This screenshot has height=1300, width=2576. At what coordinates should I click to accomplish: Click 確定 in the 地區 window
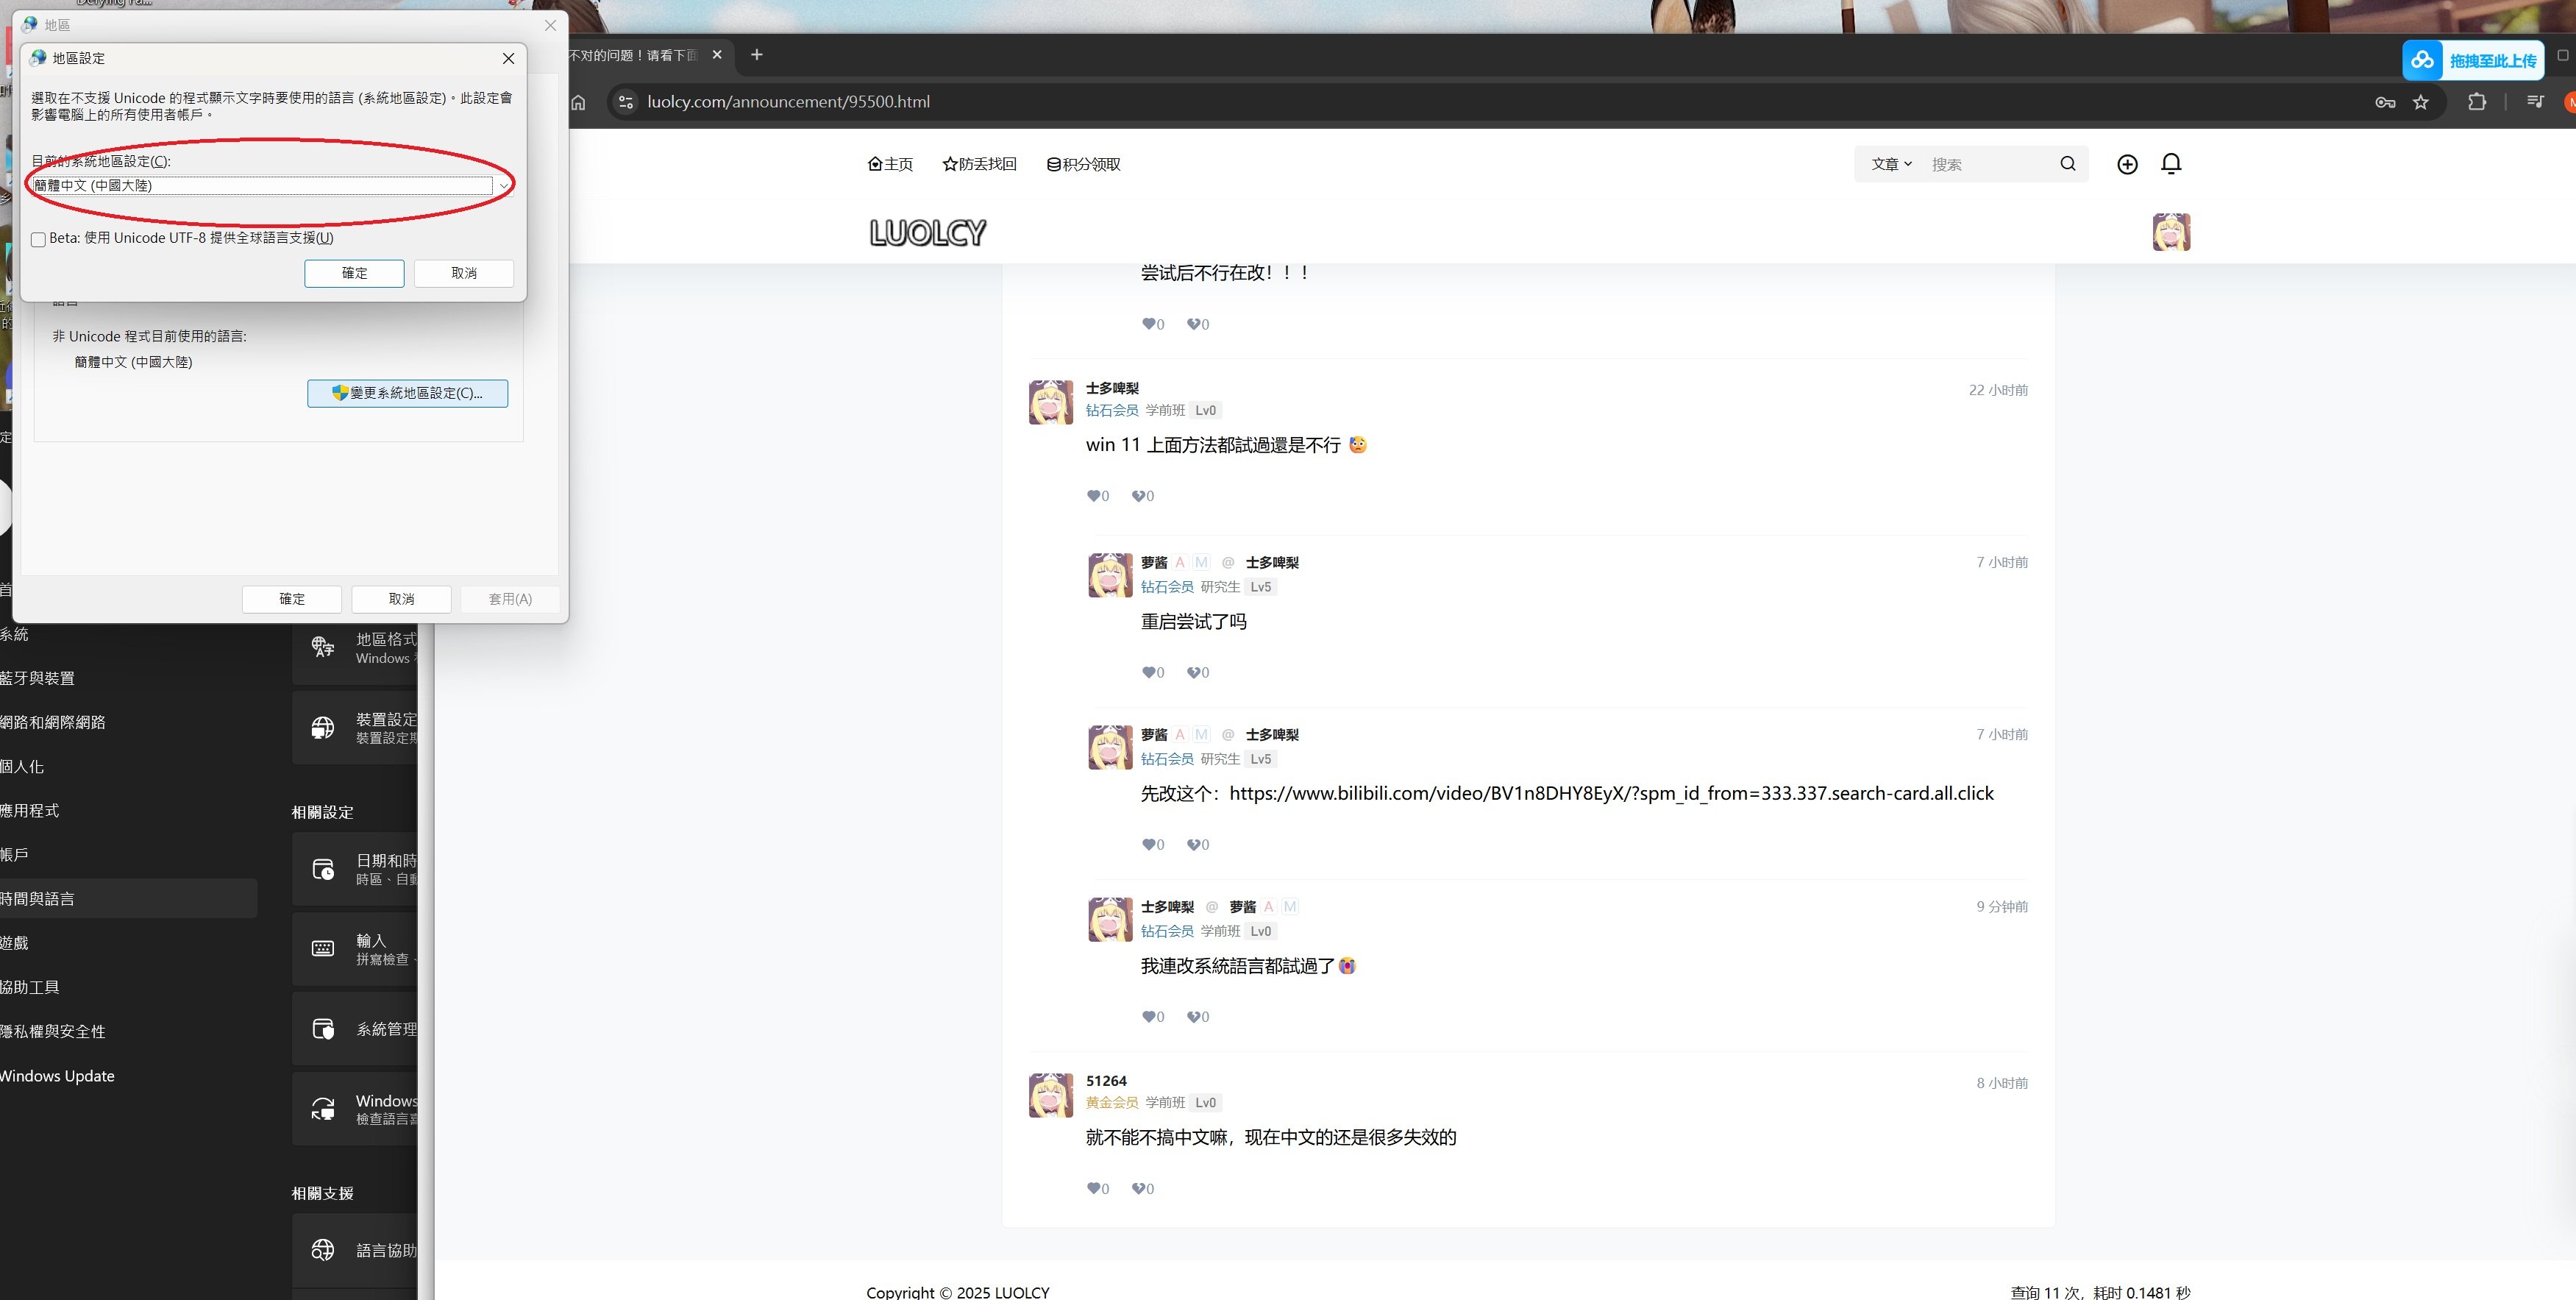click(292, 599)
